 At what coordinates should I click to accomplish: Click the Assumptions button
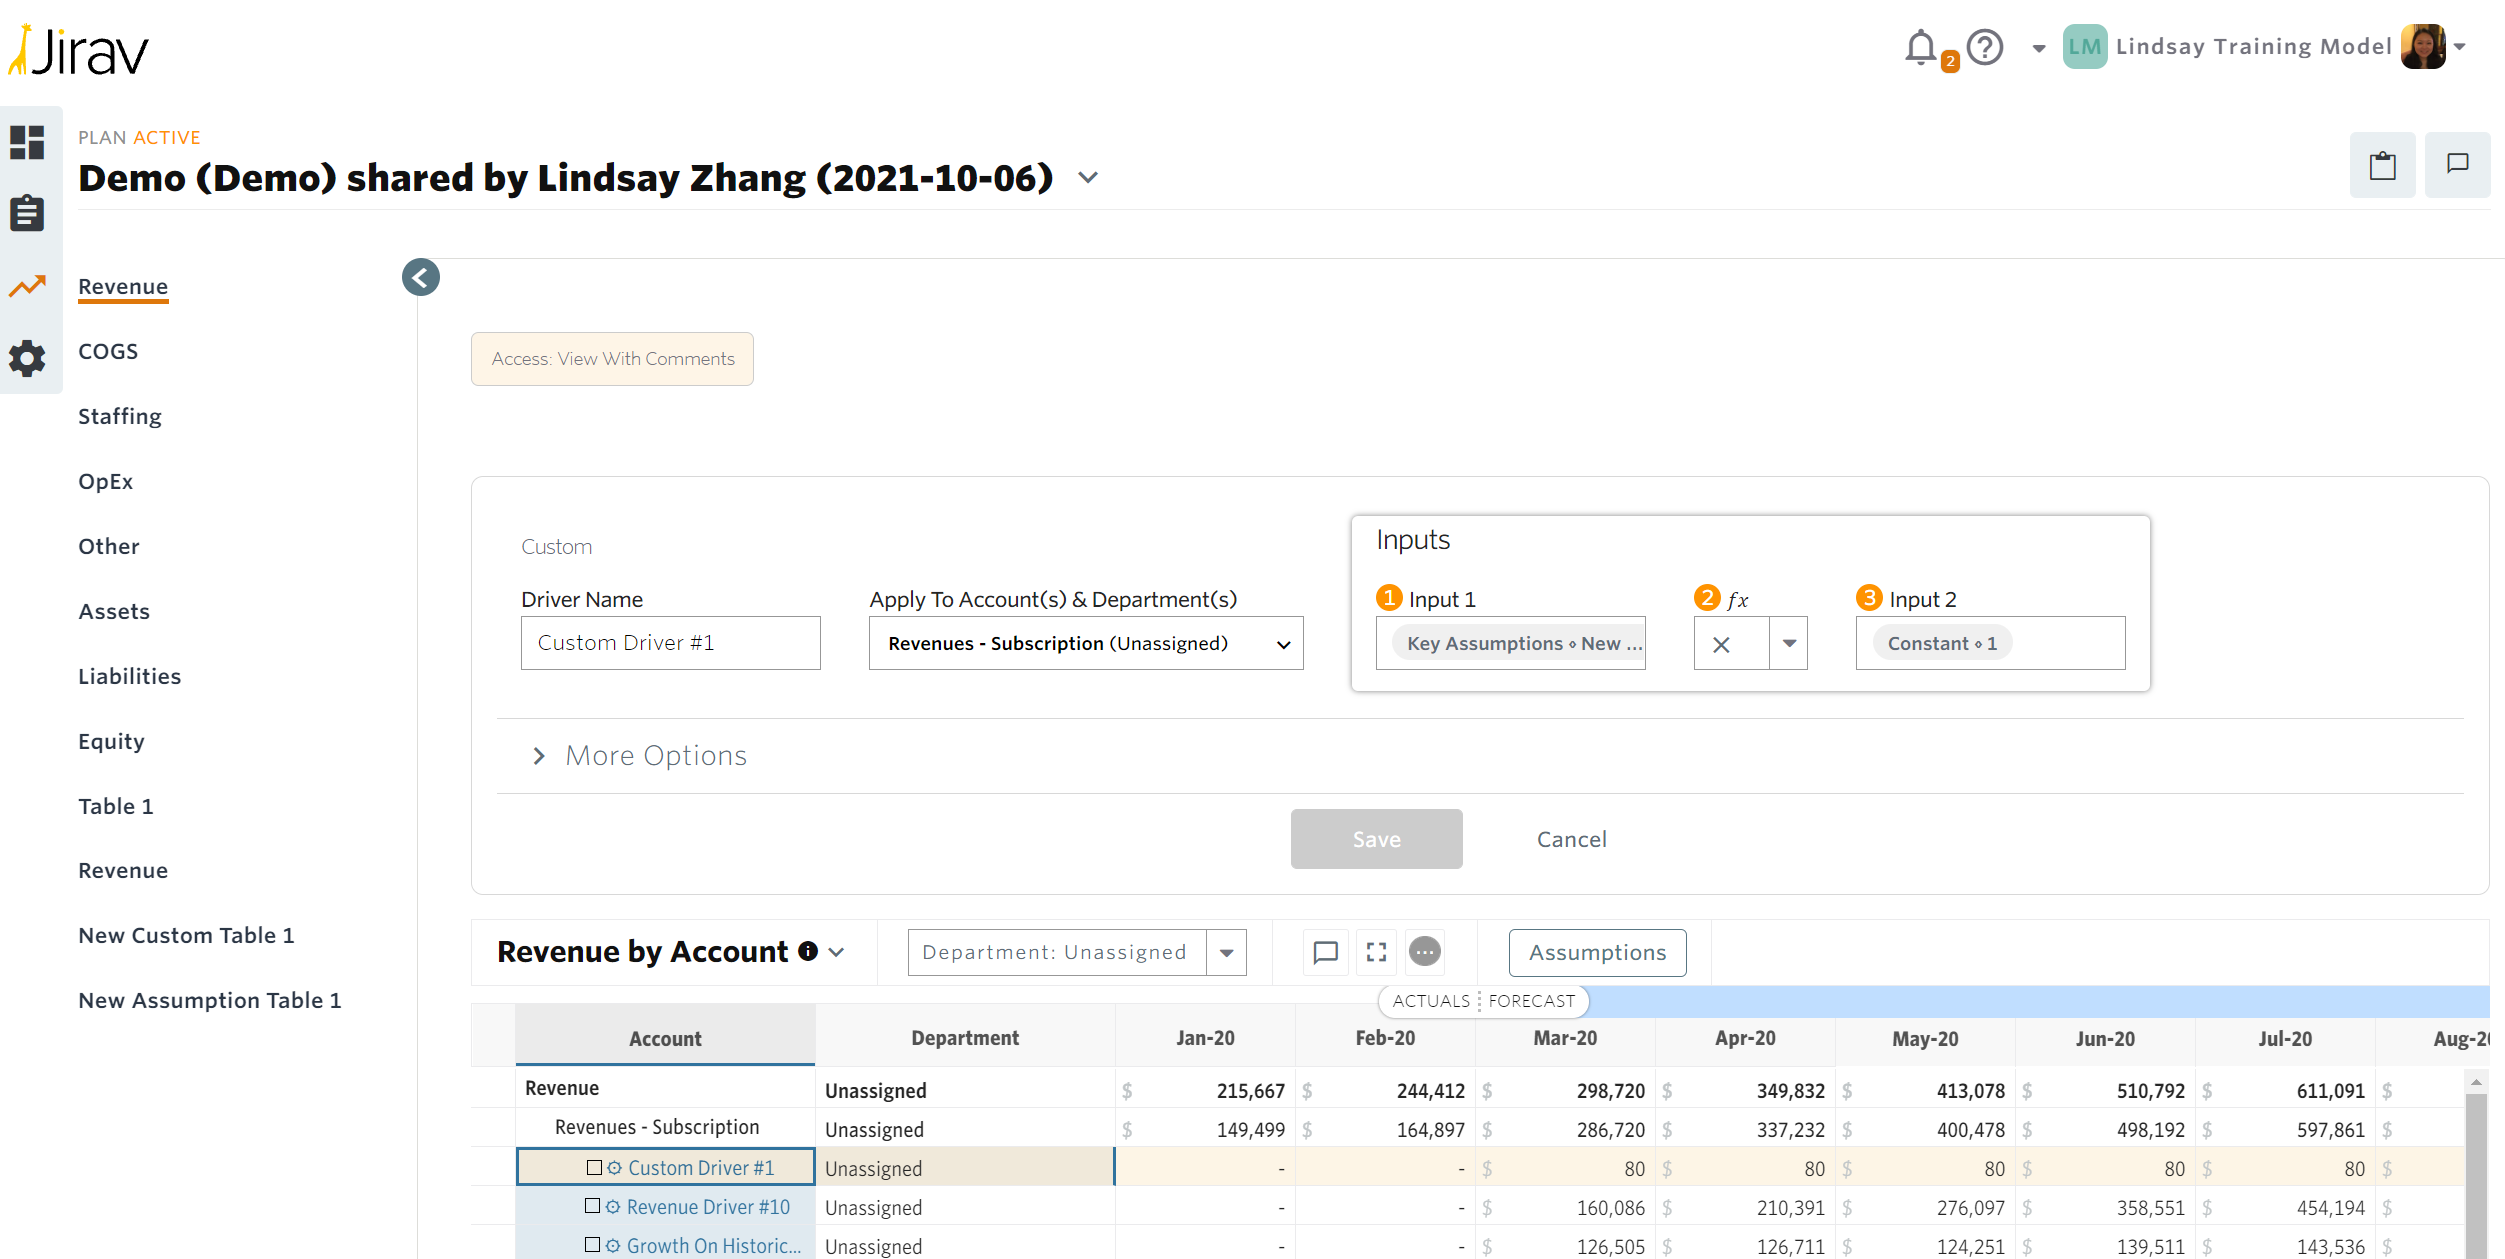1596,952
